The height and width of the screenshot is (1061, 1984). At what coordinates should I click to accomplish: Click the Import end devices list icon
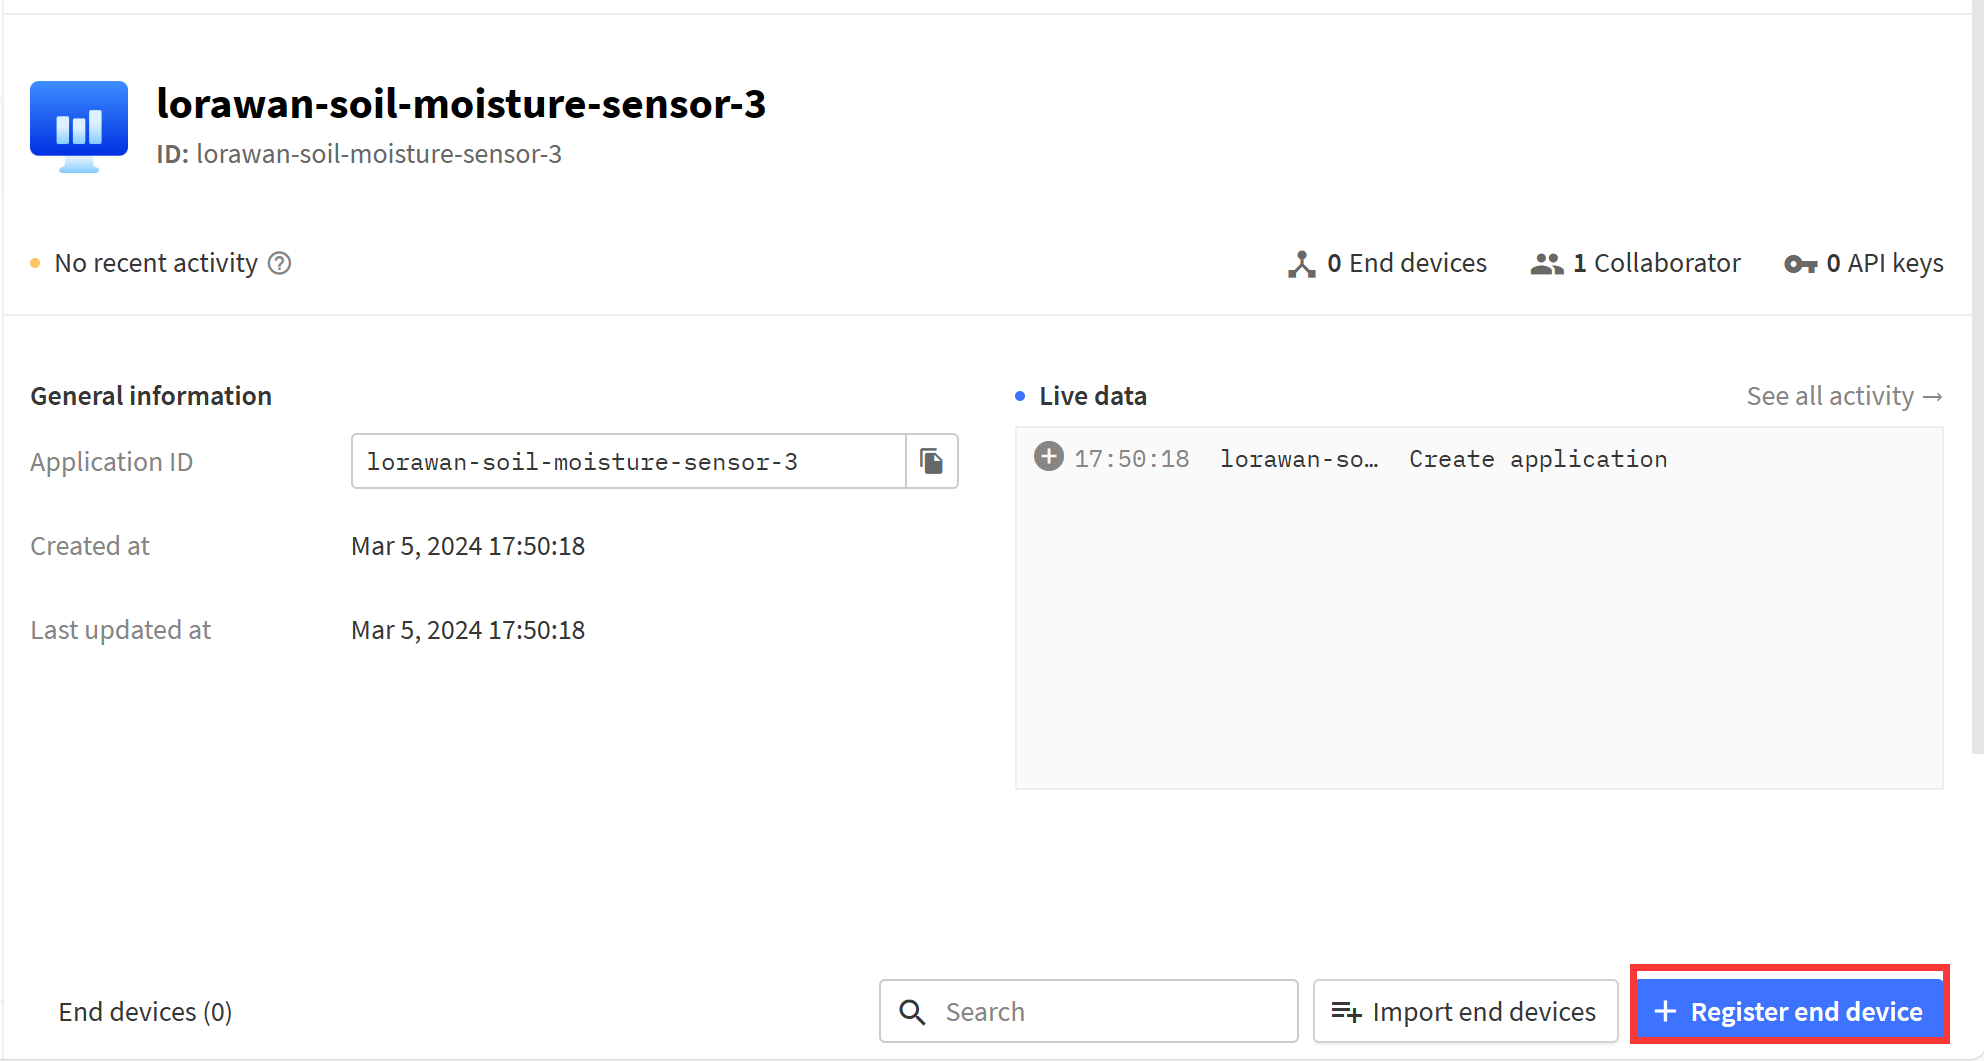[x=1346, y=1012]
